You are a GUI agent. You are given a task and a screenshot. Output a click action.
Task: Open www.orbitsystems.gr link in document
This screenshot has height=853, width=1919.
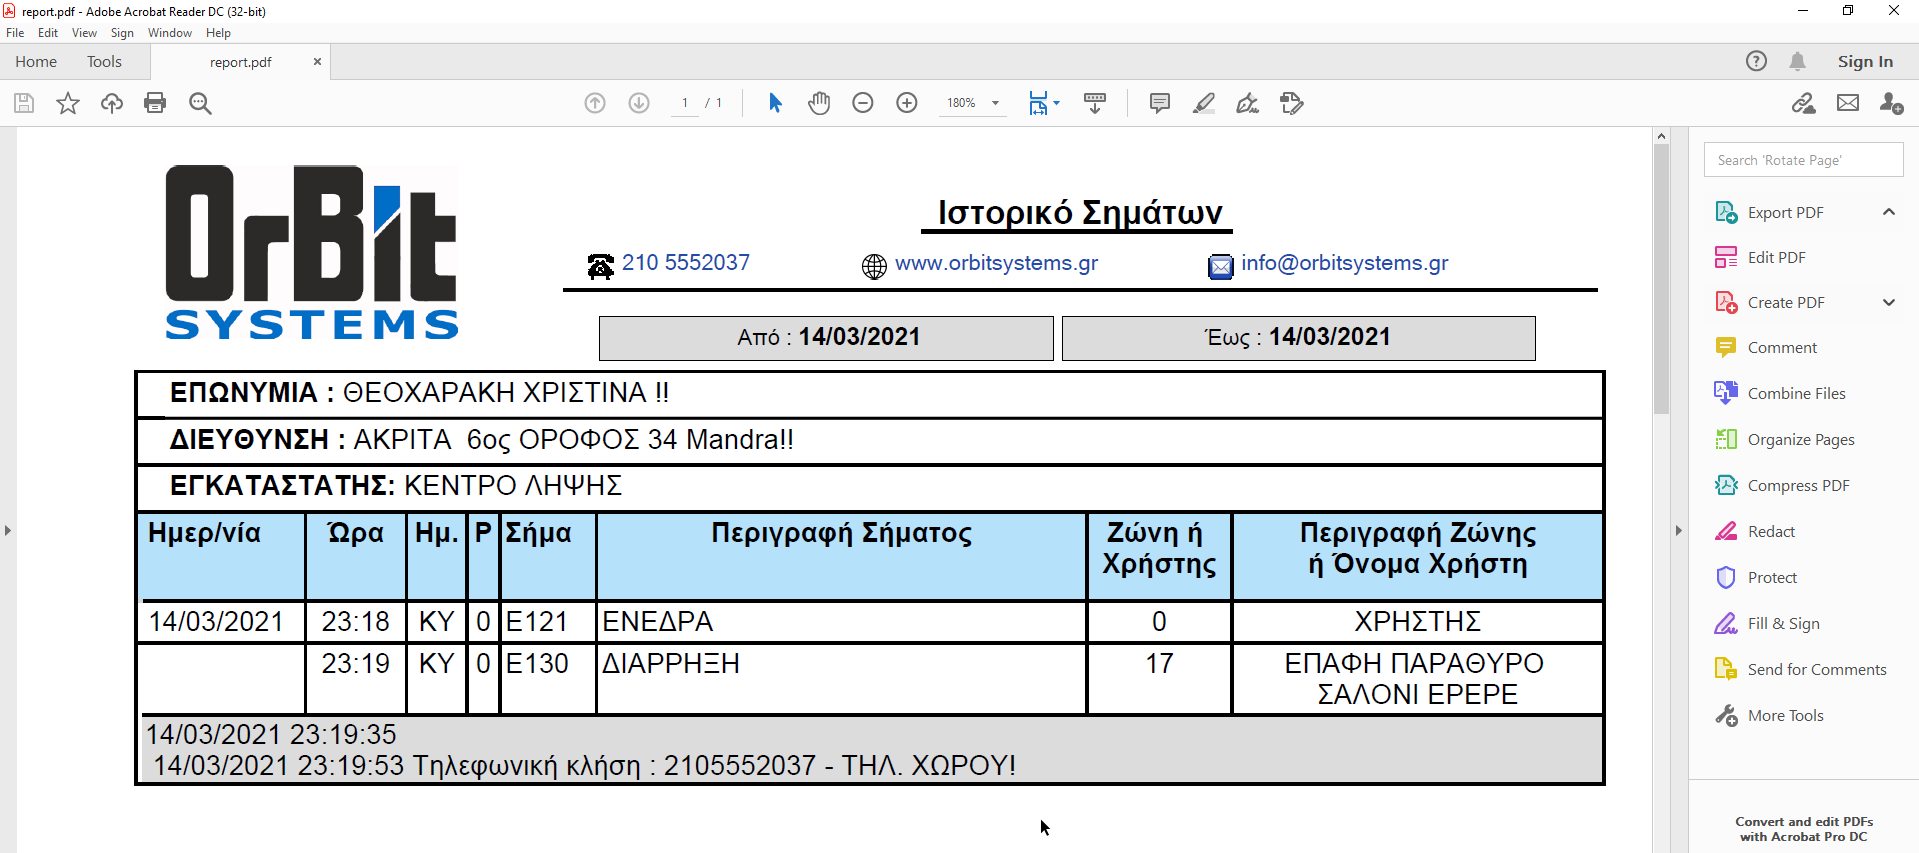996,263
